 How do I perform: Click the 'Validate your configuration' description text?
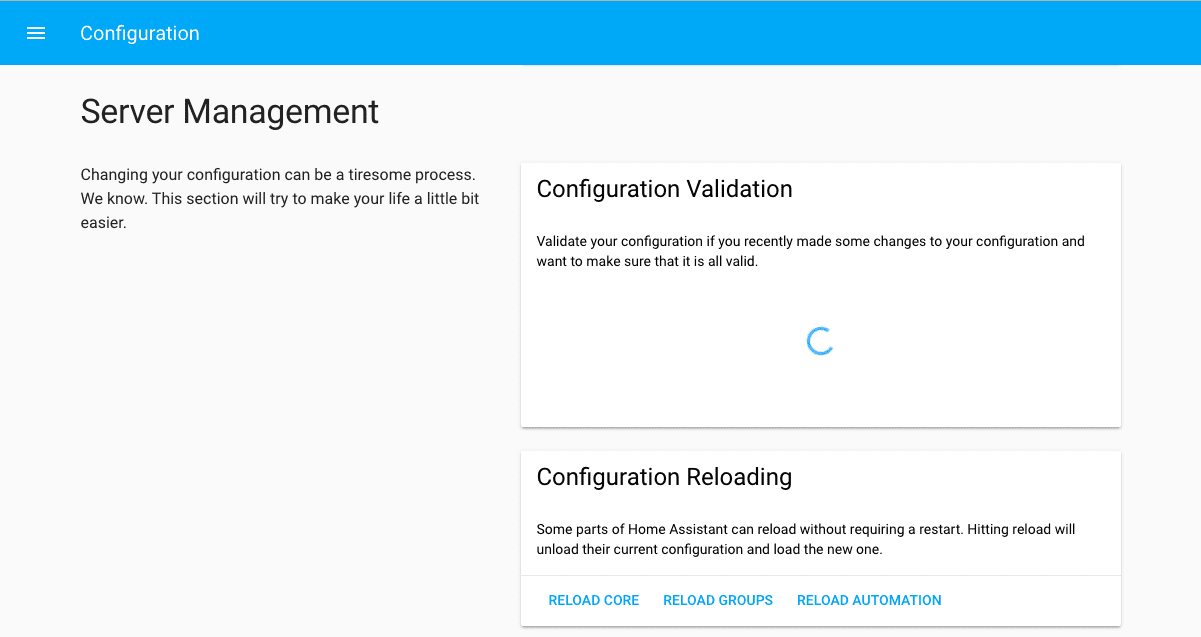pos(810,241)
